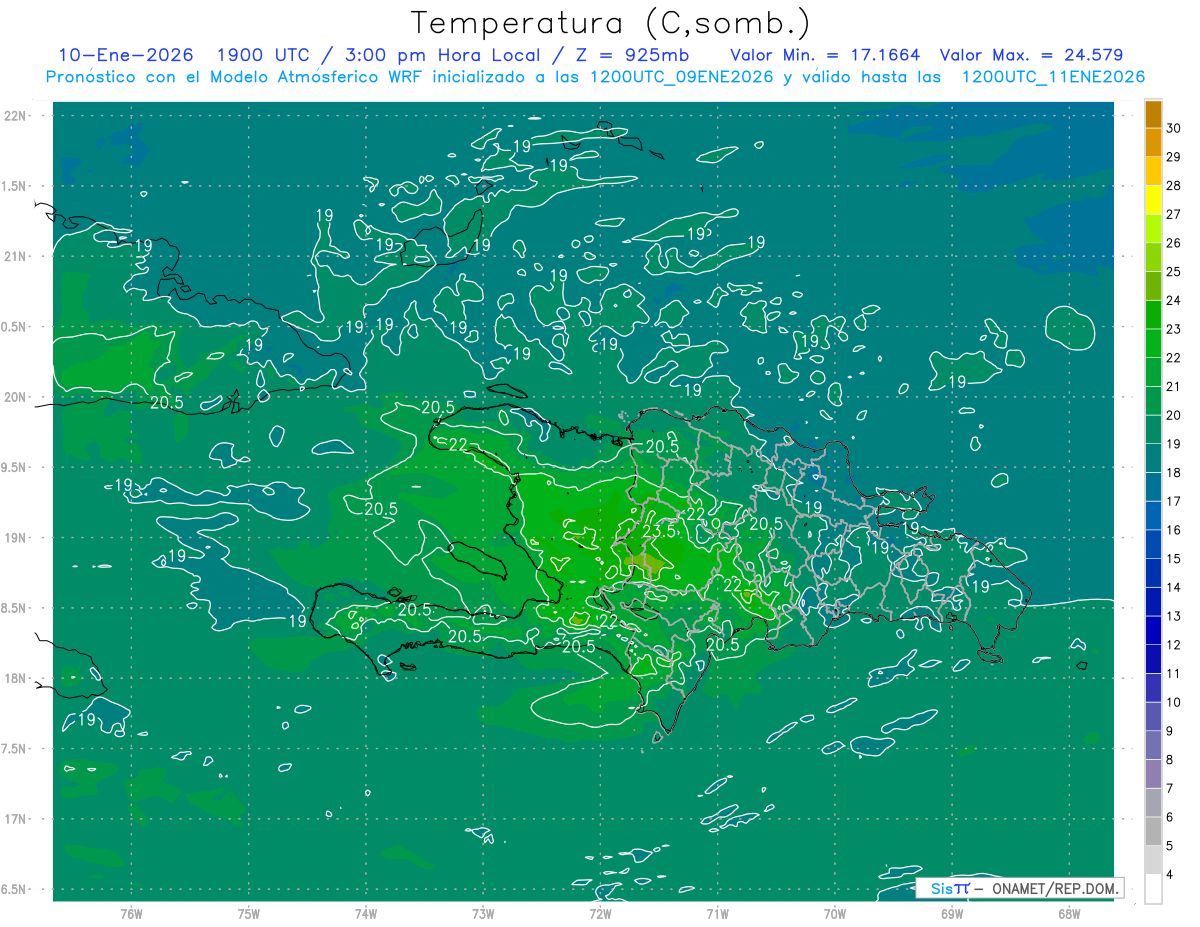Click the "30" label on the color legend
Screen dimensions: 1200x927
click(x=1173, y=128)
